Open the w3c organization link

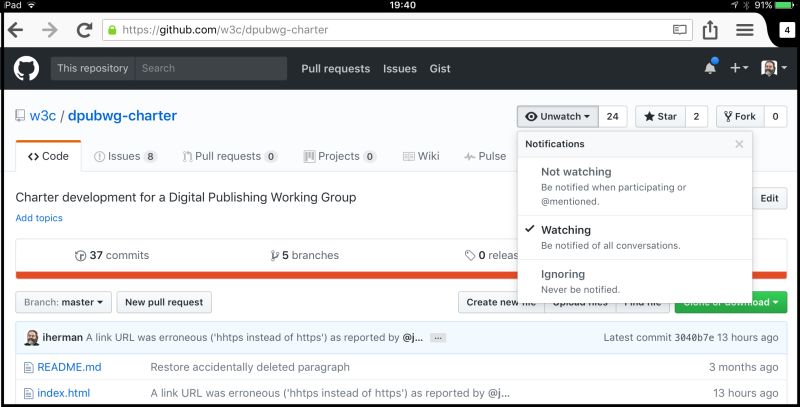(43, 116)
